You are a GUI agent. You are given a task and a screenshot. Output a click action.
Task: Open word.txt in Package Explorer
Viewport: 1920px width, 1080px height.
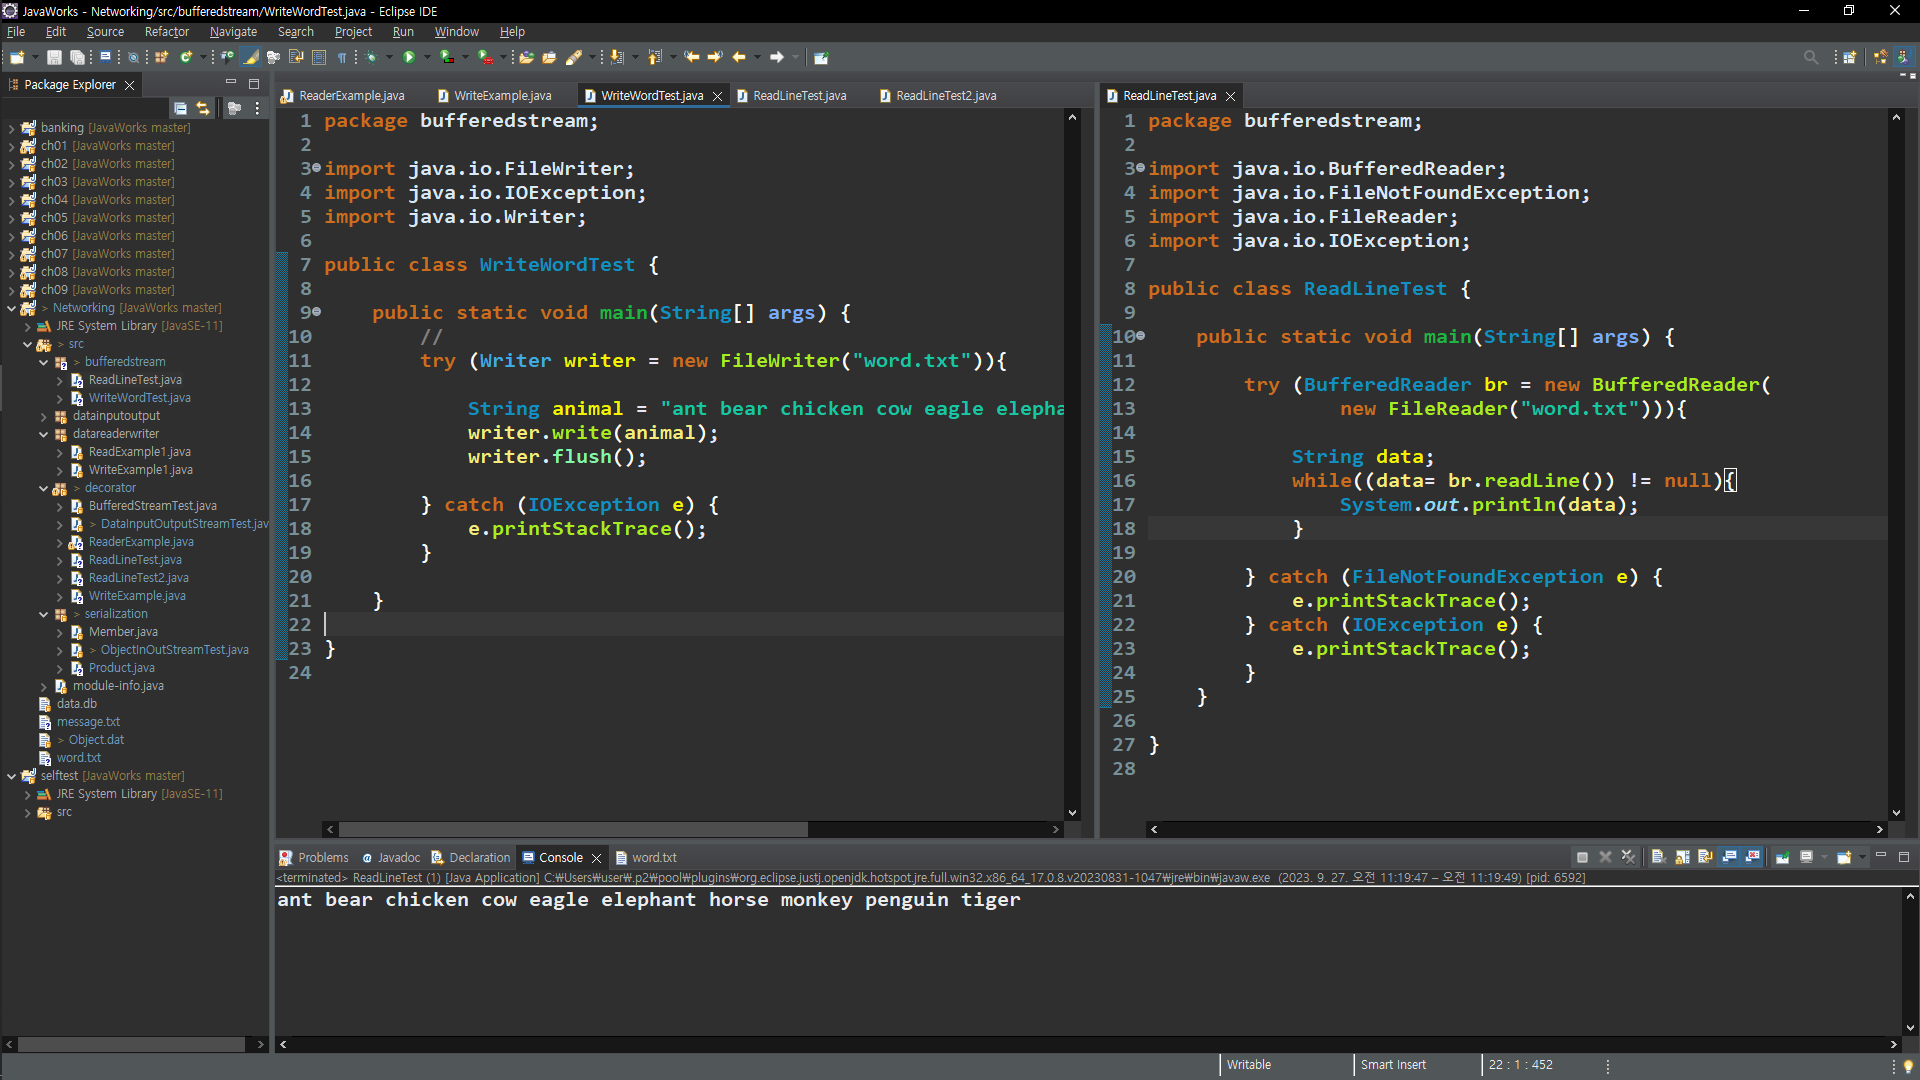pos(78,758)
